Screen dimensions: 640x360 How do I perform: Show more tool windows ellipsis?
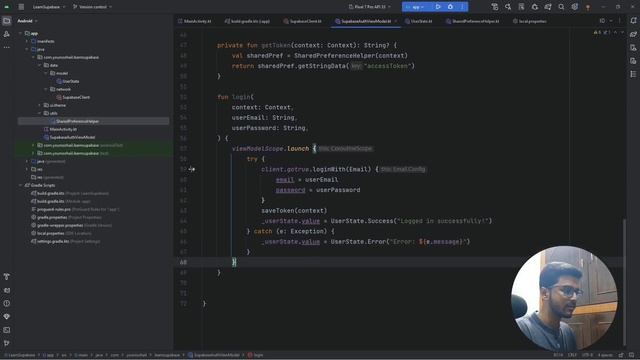(7, 47)
